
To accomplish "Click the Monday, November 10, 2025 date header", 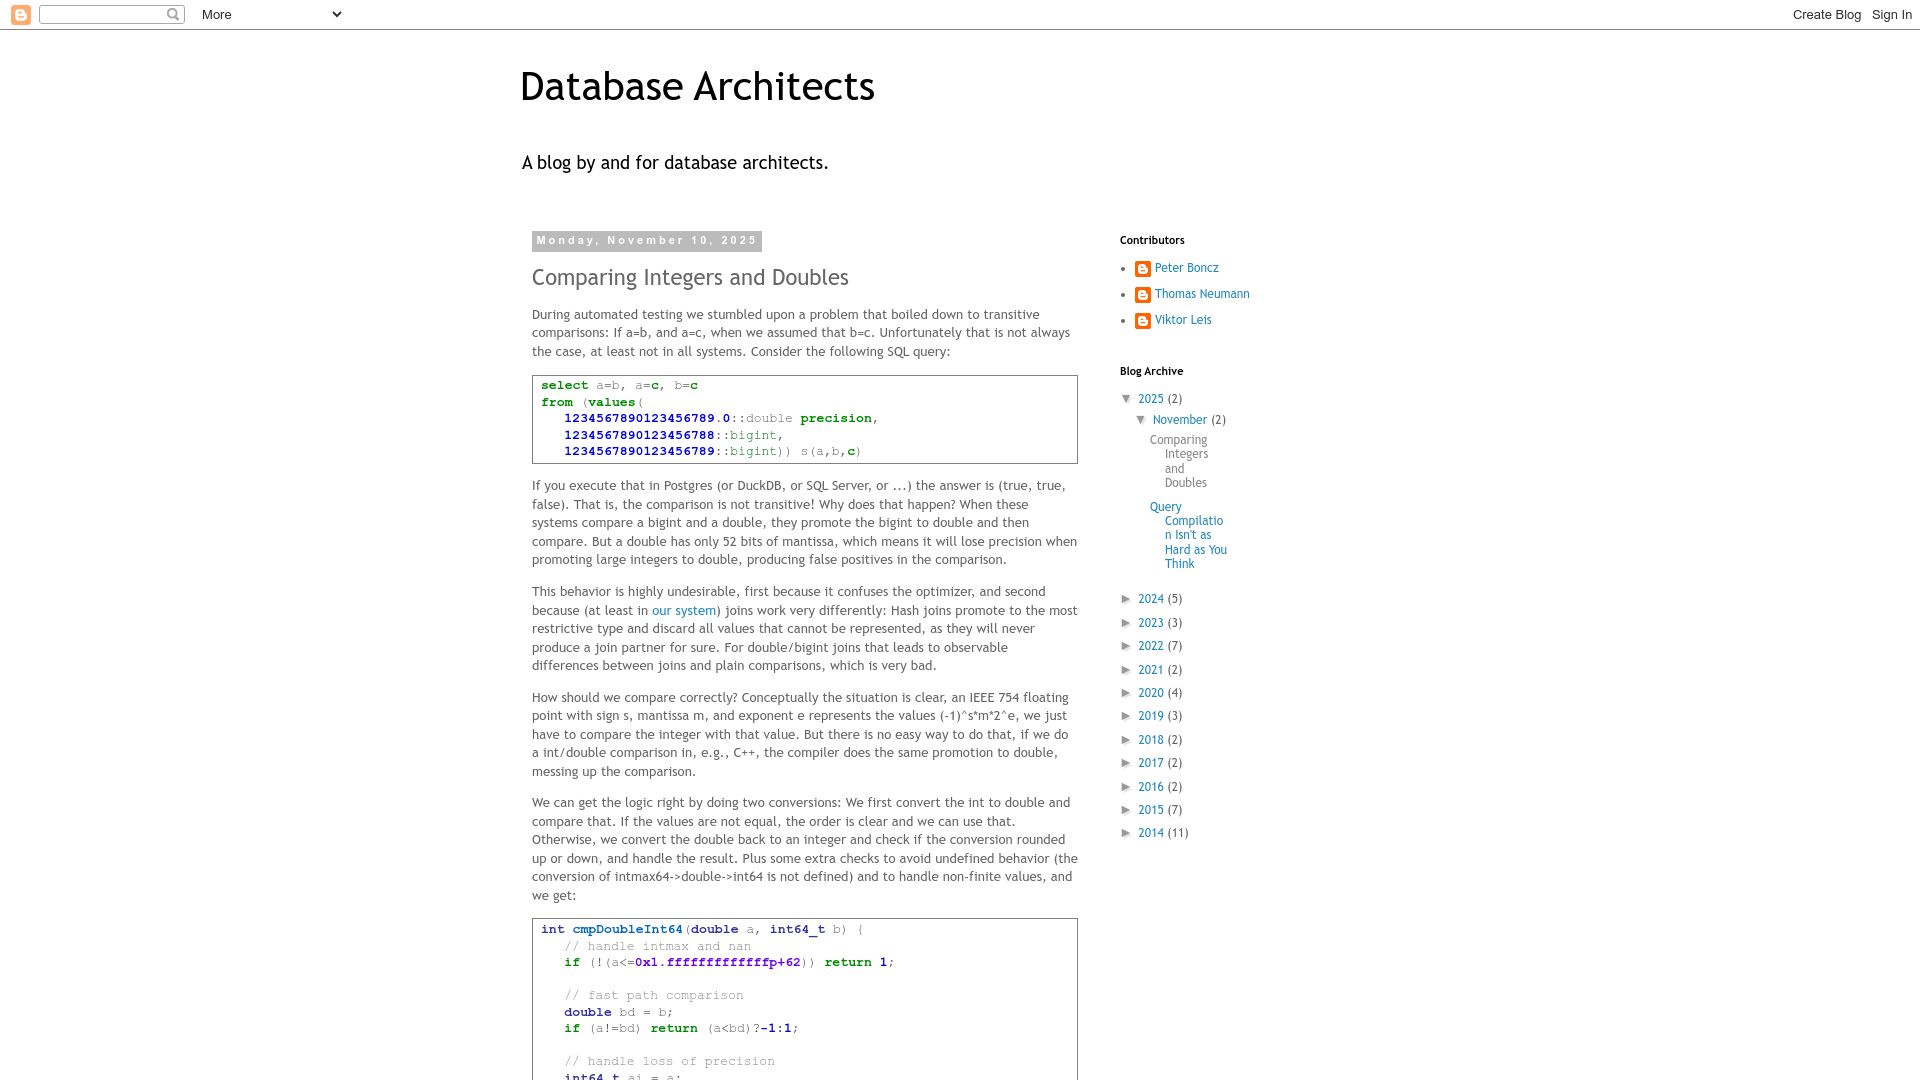I will pos(646,241).
